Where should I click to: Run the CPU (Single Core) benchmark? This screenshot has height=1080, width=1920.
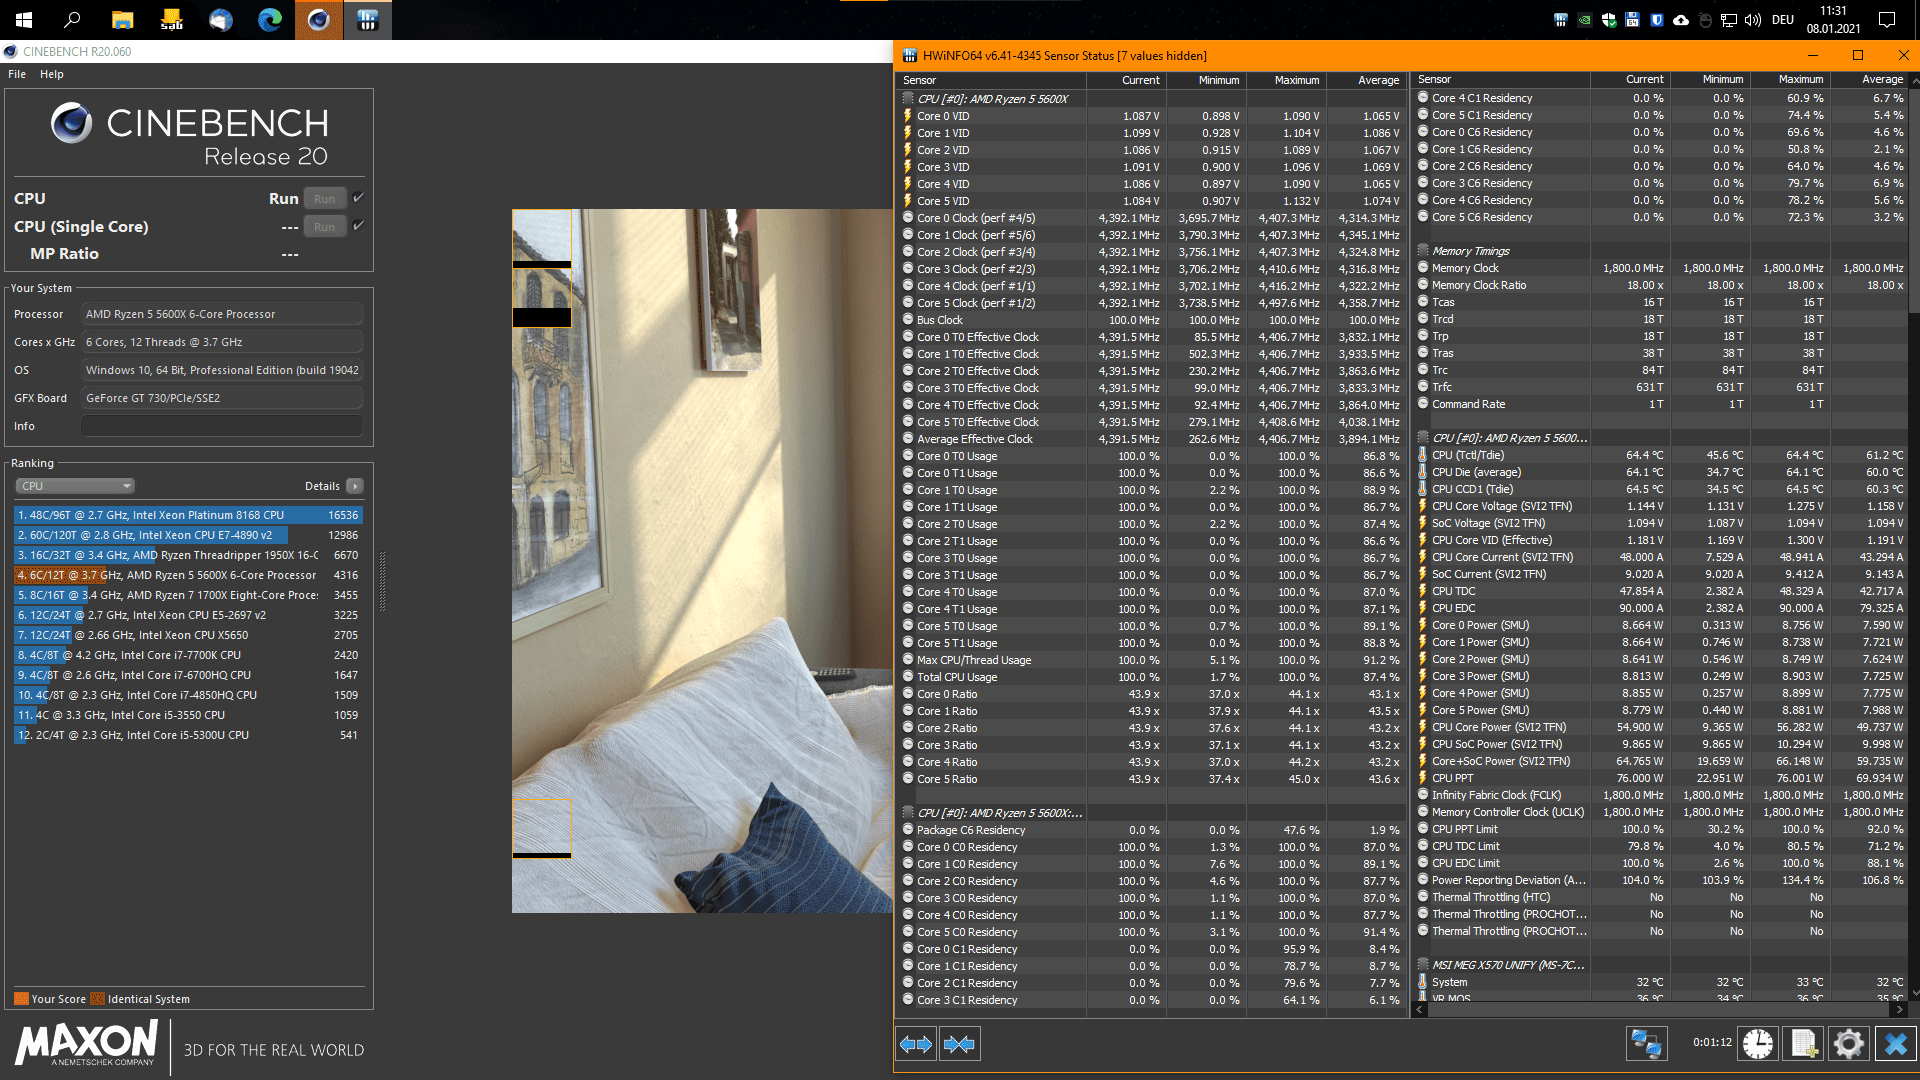tap(325, 226)
